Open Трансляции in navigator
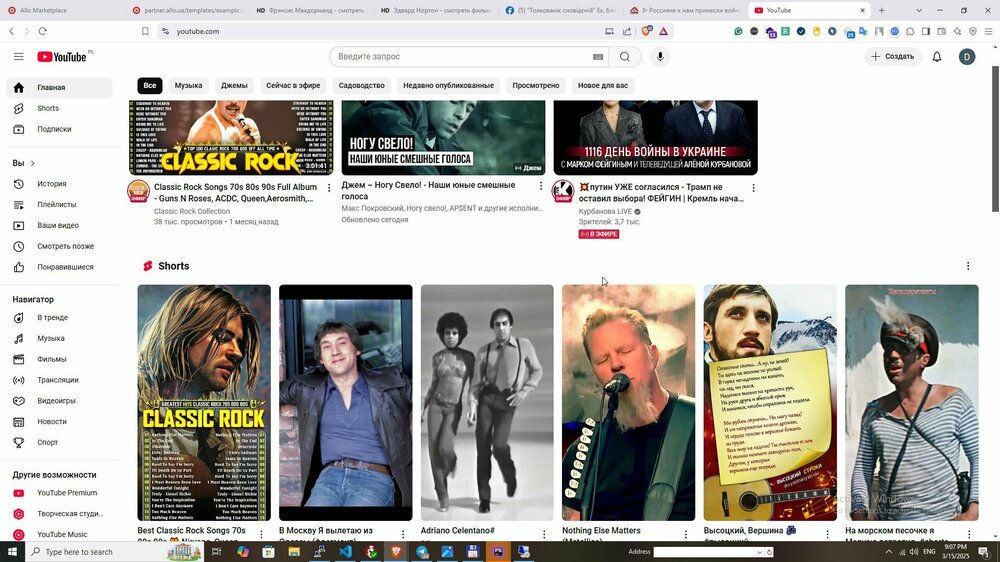 coord(59,380)
